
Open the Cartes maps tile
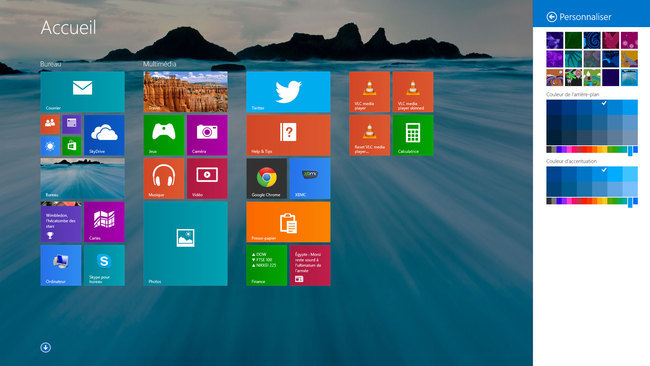(104, 222)
